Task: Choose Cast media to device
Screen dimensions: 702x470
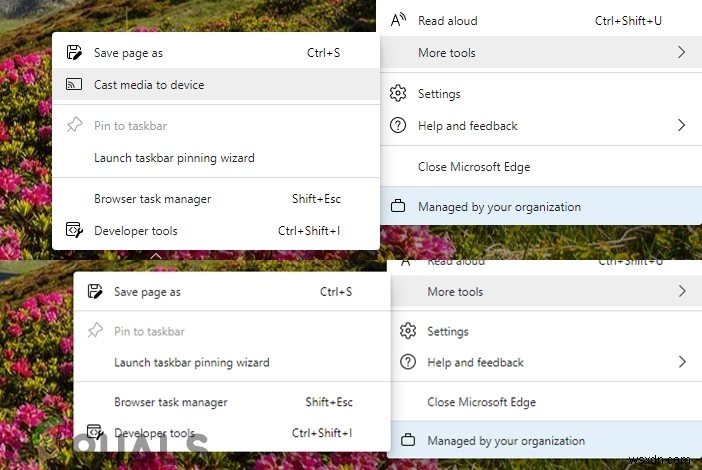Action: [149, 85]
